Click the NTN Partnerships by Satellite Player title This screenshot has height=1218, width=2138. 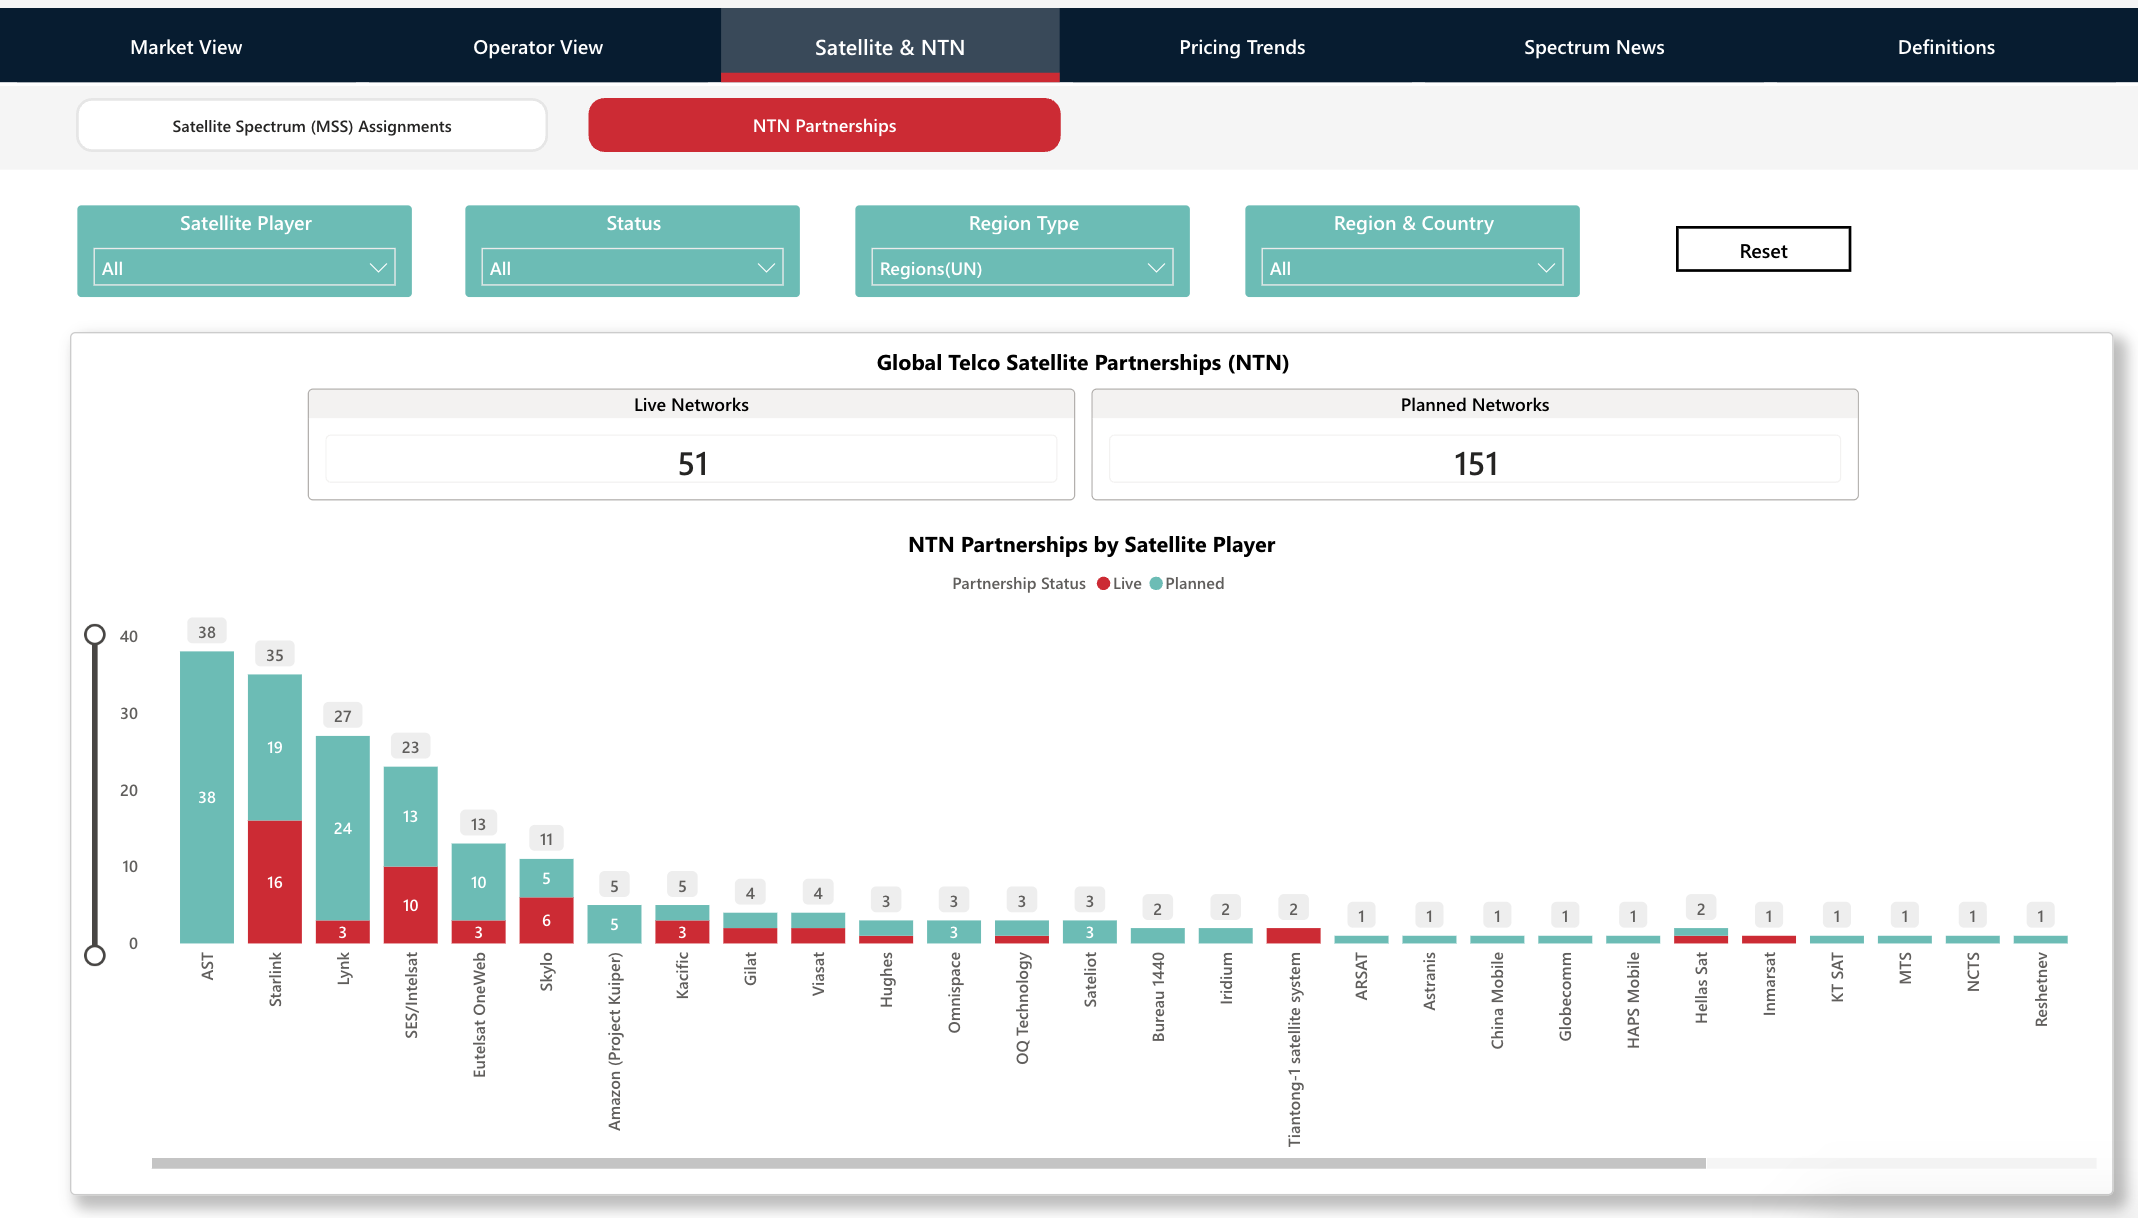coord(1091,545)
